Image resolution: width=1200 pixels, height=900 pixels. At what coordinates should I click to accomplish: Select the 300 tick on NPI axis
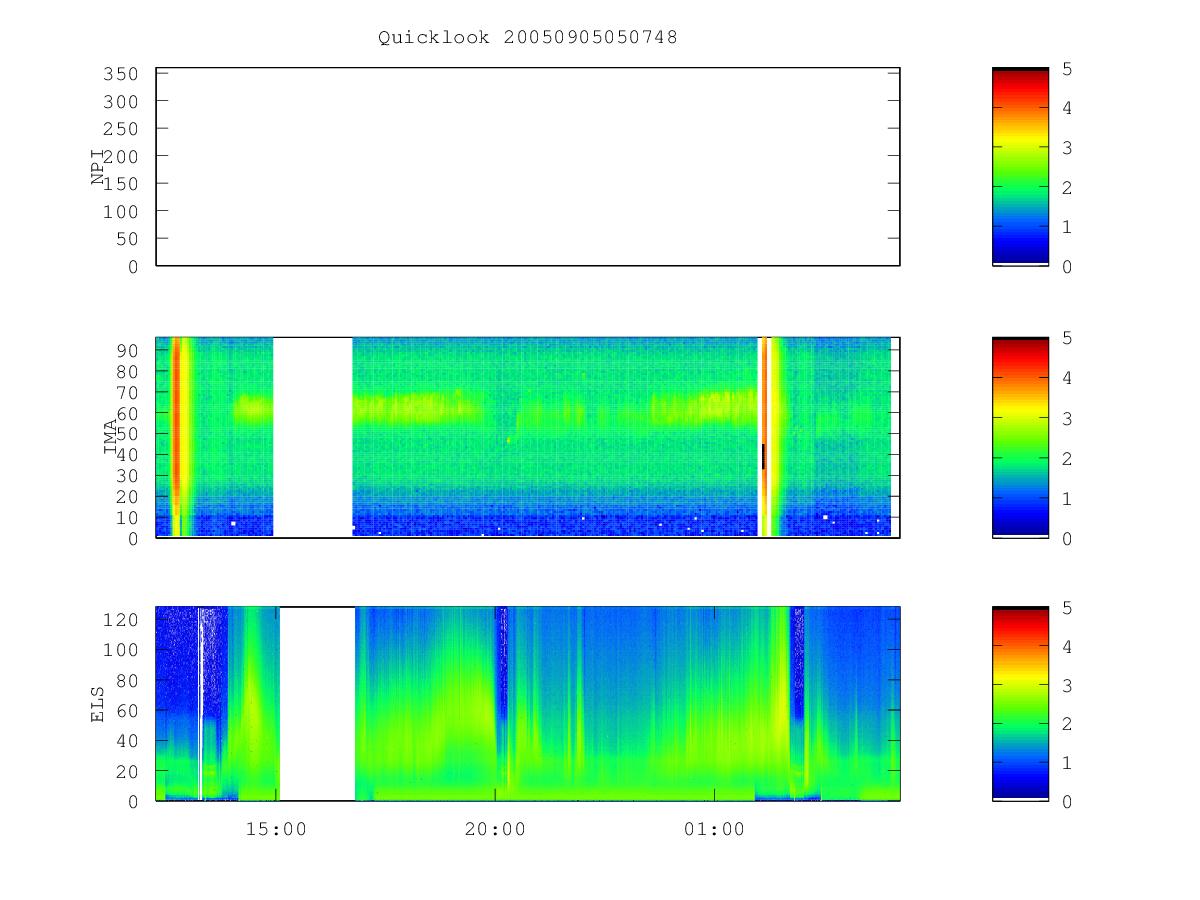[119, 101]
